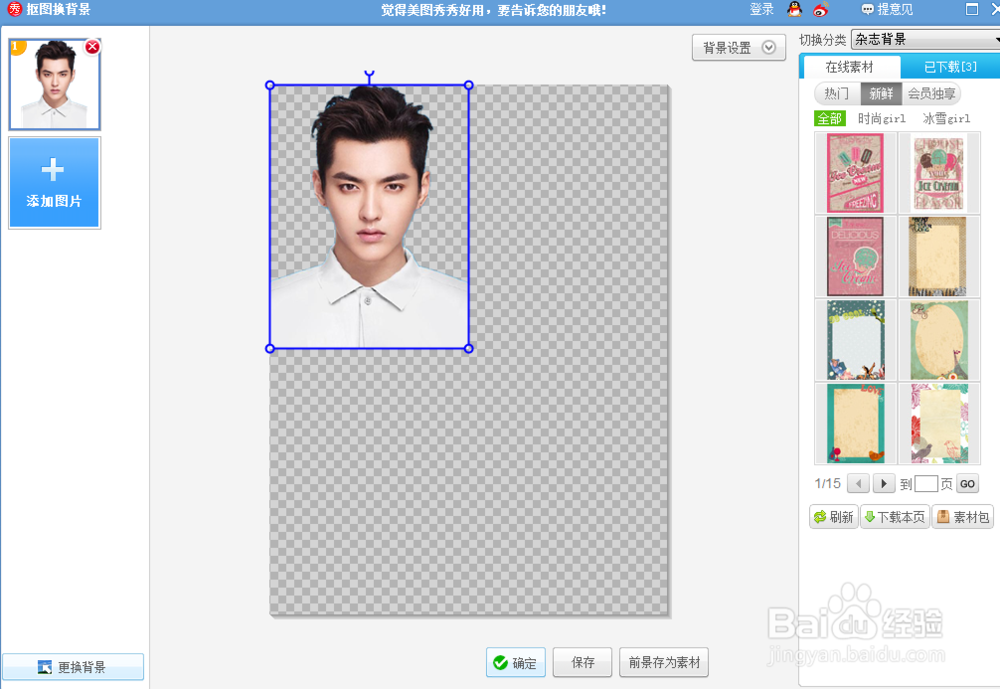
Task: Pick the floral bird frame background
Action: pyautogui.click(x=939, y=423)
